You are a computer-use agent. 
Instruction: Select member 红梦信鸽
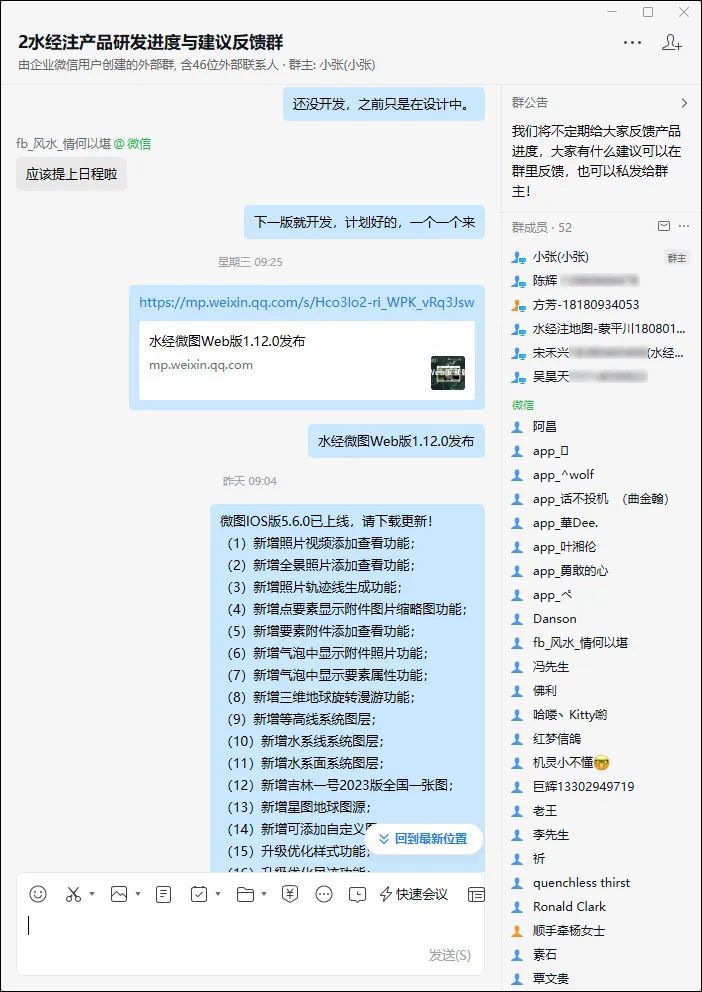pyautogui.click(x=601, y=739)
